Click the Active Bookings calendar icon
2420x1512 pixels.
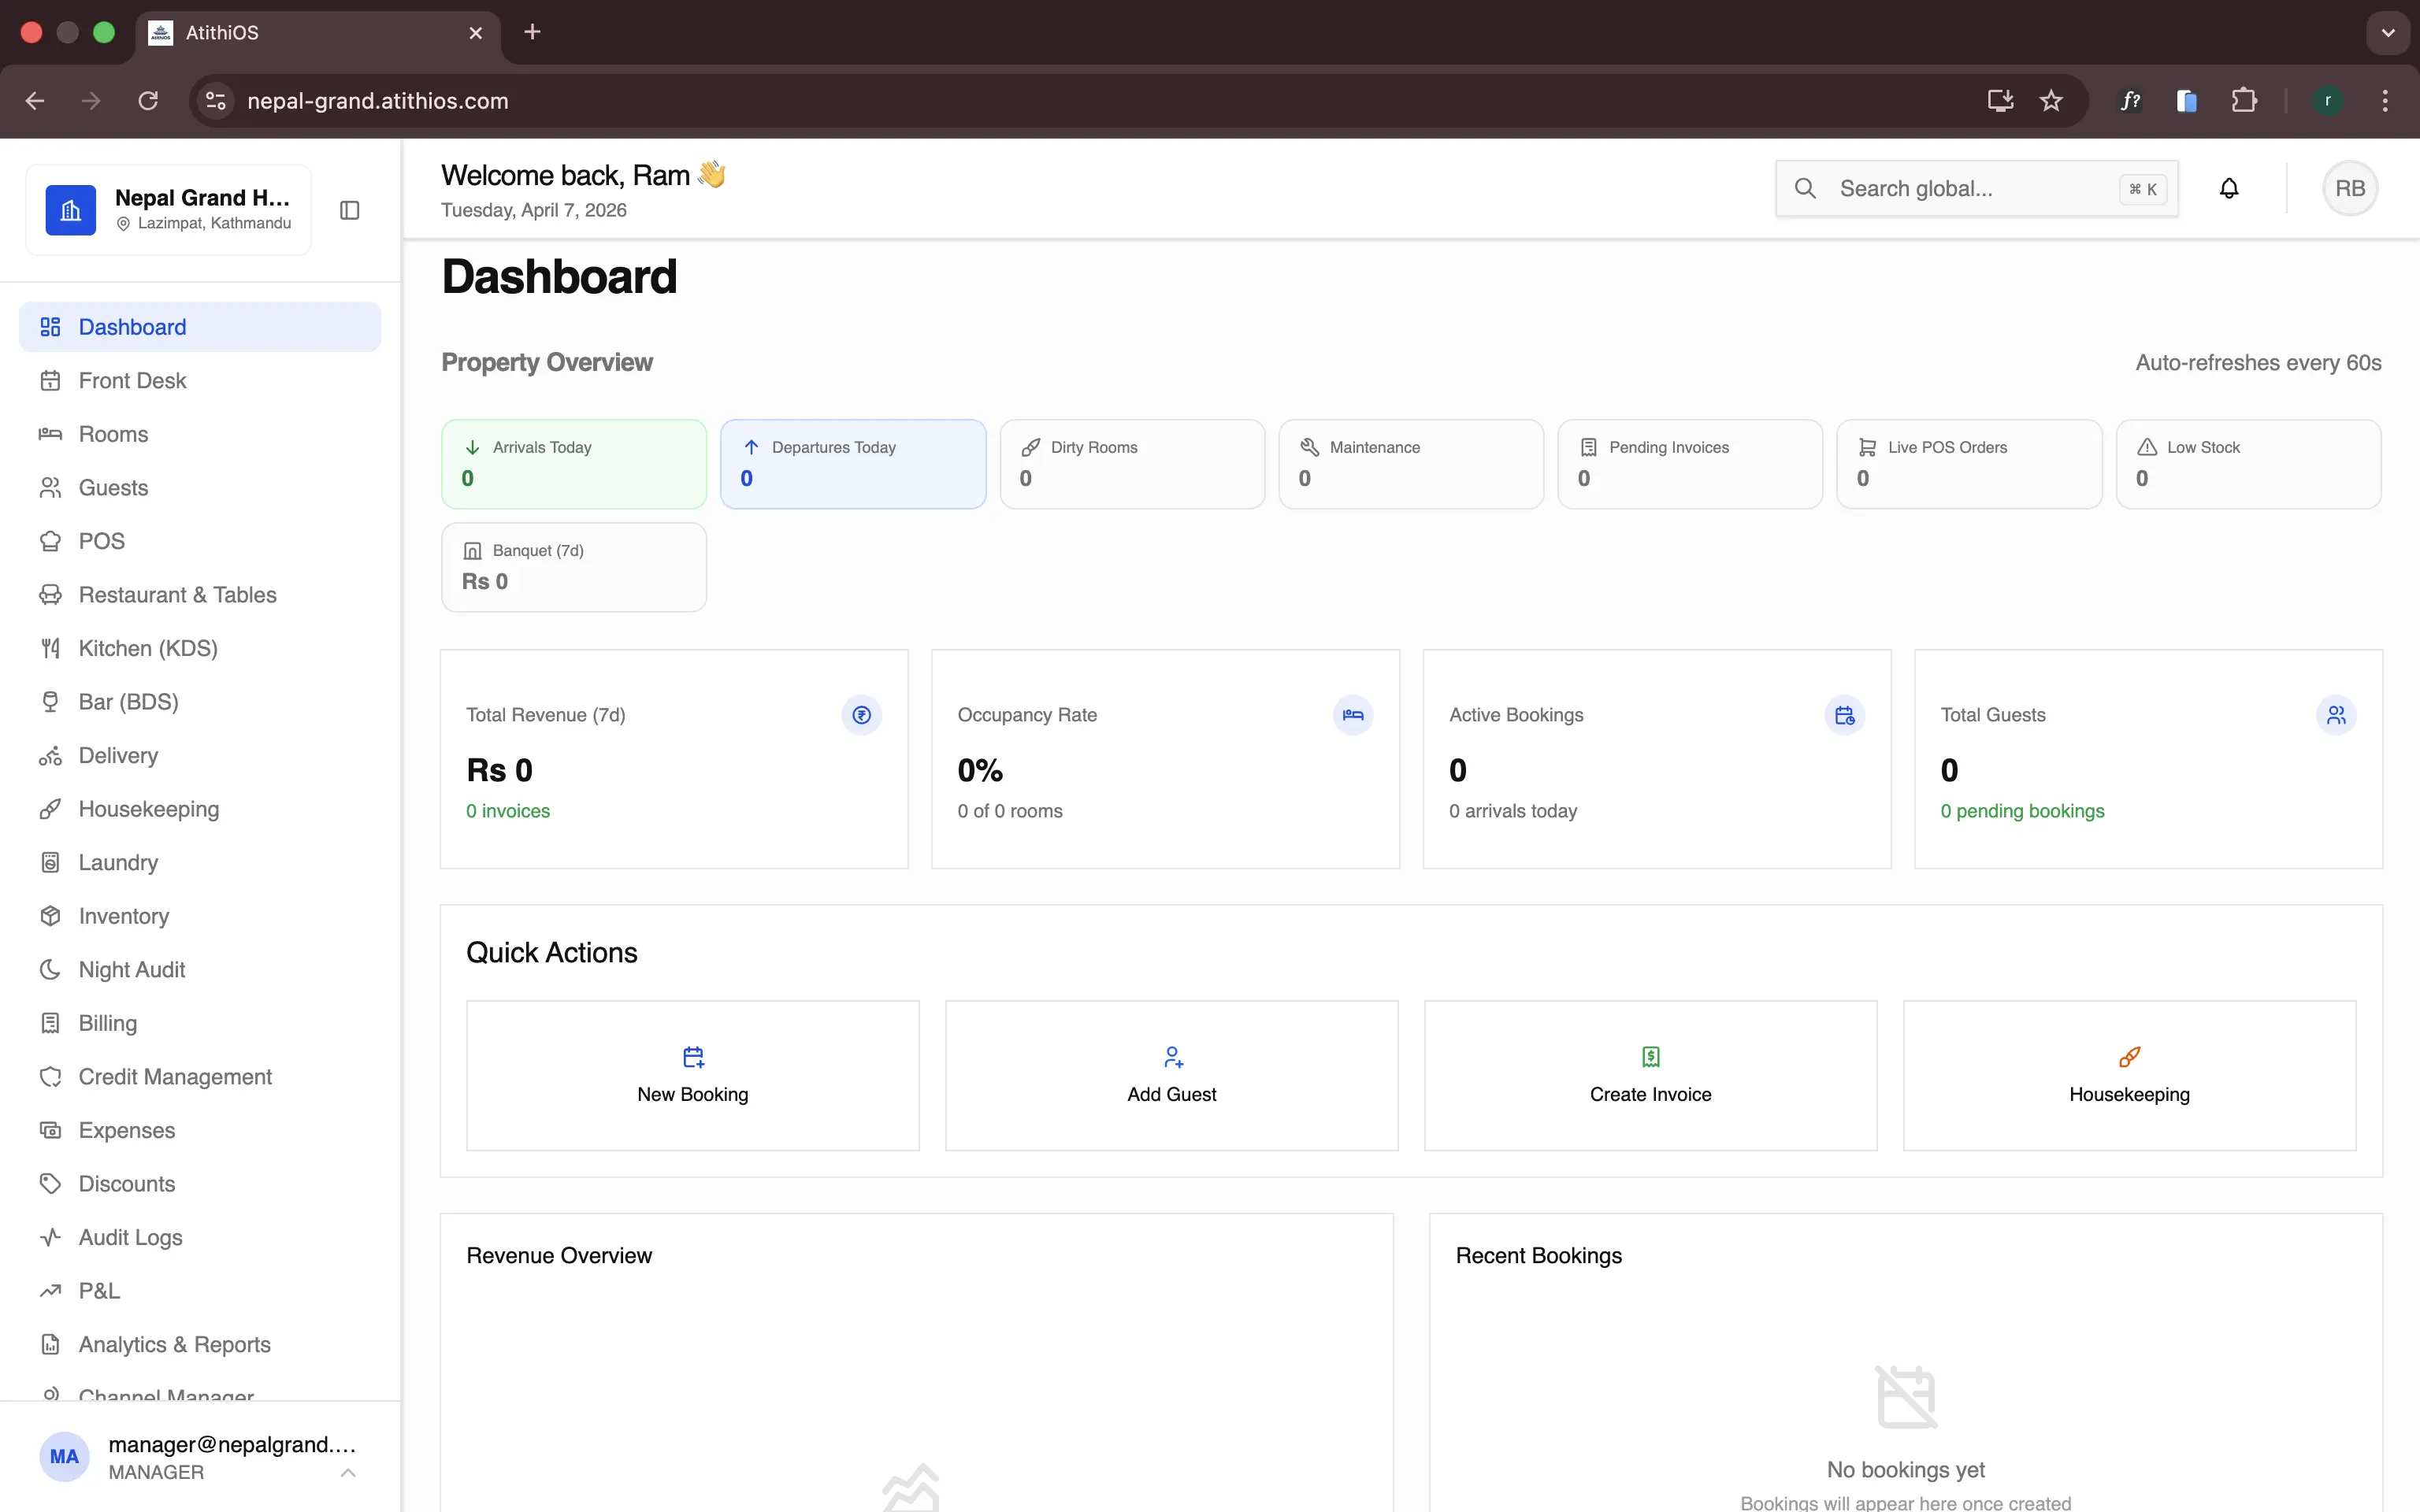click(x=1844, y=715)
